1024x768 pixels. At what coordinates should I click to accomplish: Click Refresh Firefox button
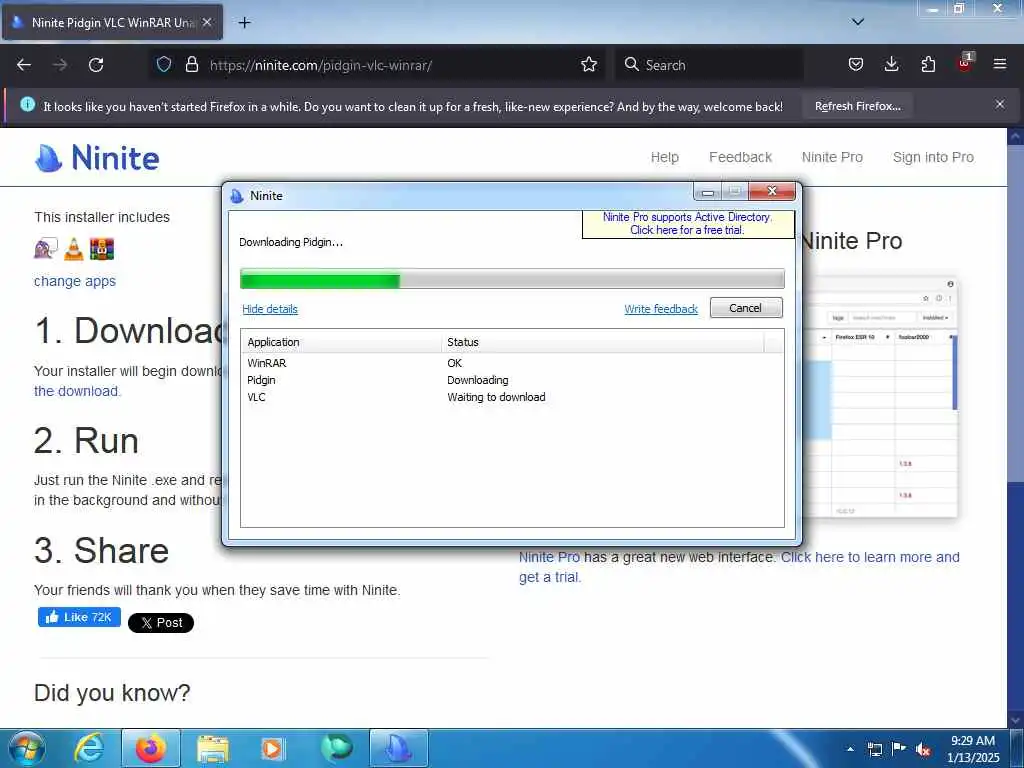pos(857,106)
